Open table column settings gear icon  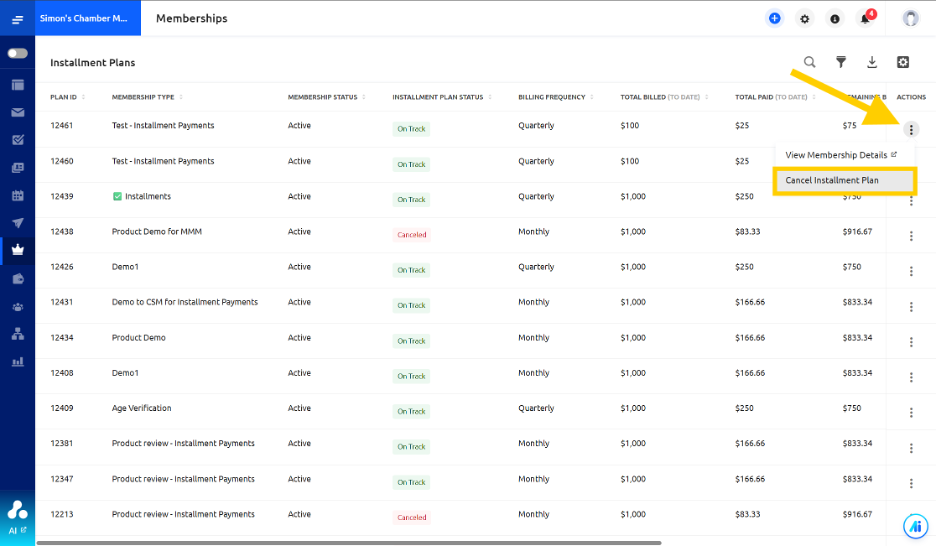click(903, 62)
